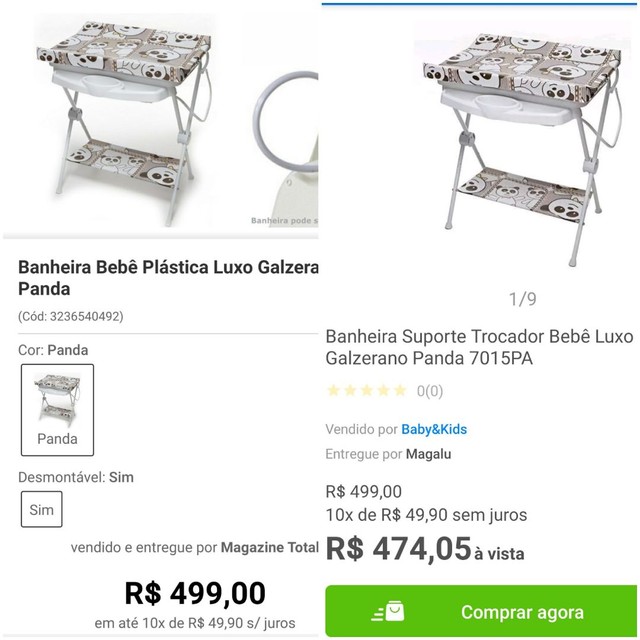
Task: Click the Comprar agora button
Action: coord(481,611)
